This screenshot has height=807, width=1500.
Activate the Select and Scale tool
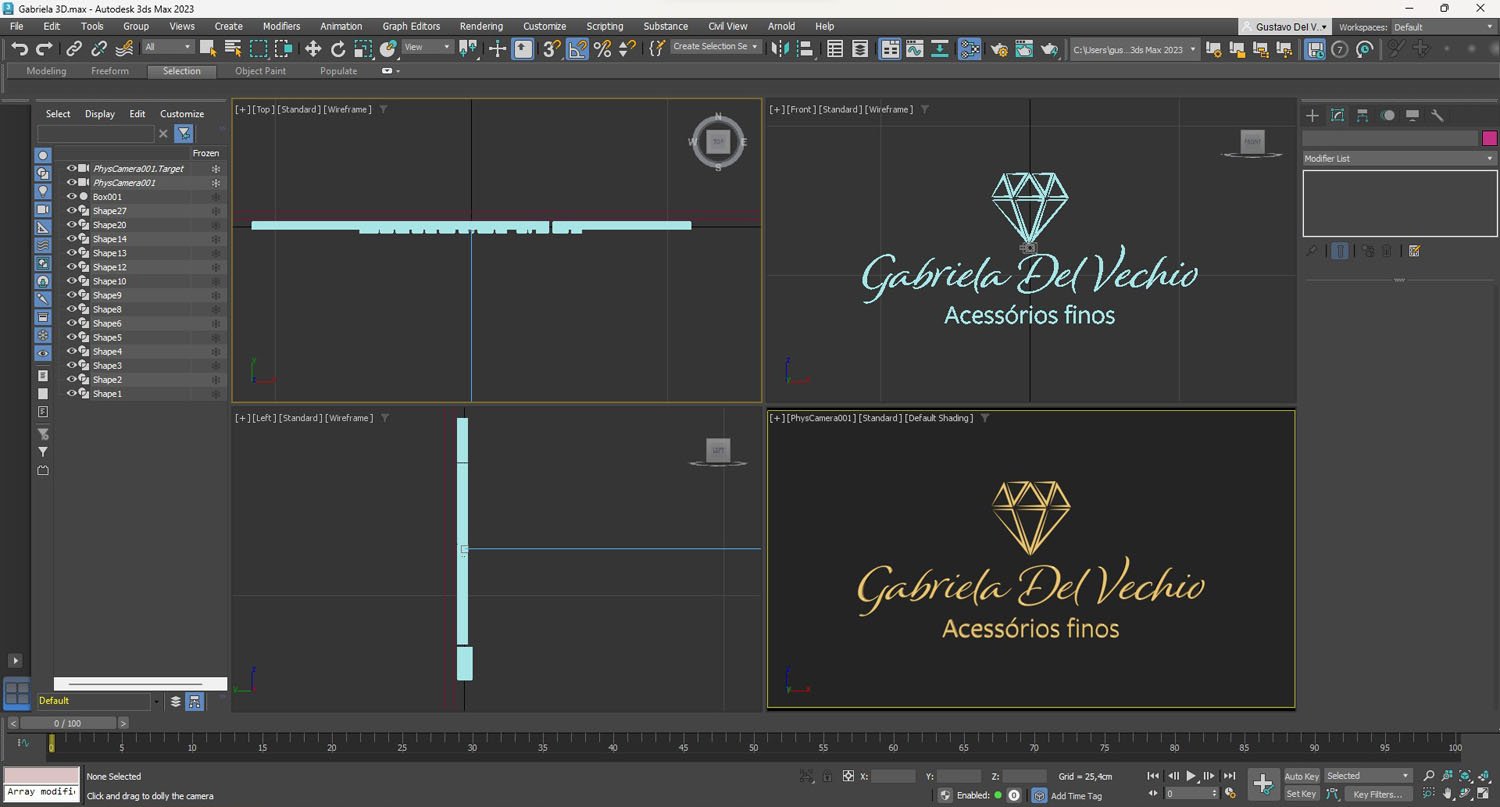click(x=363, y=48)
